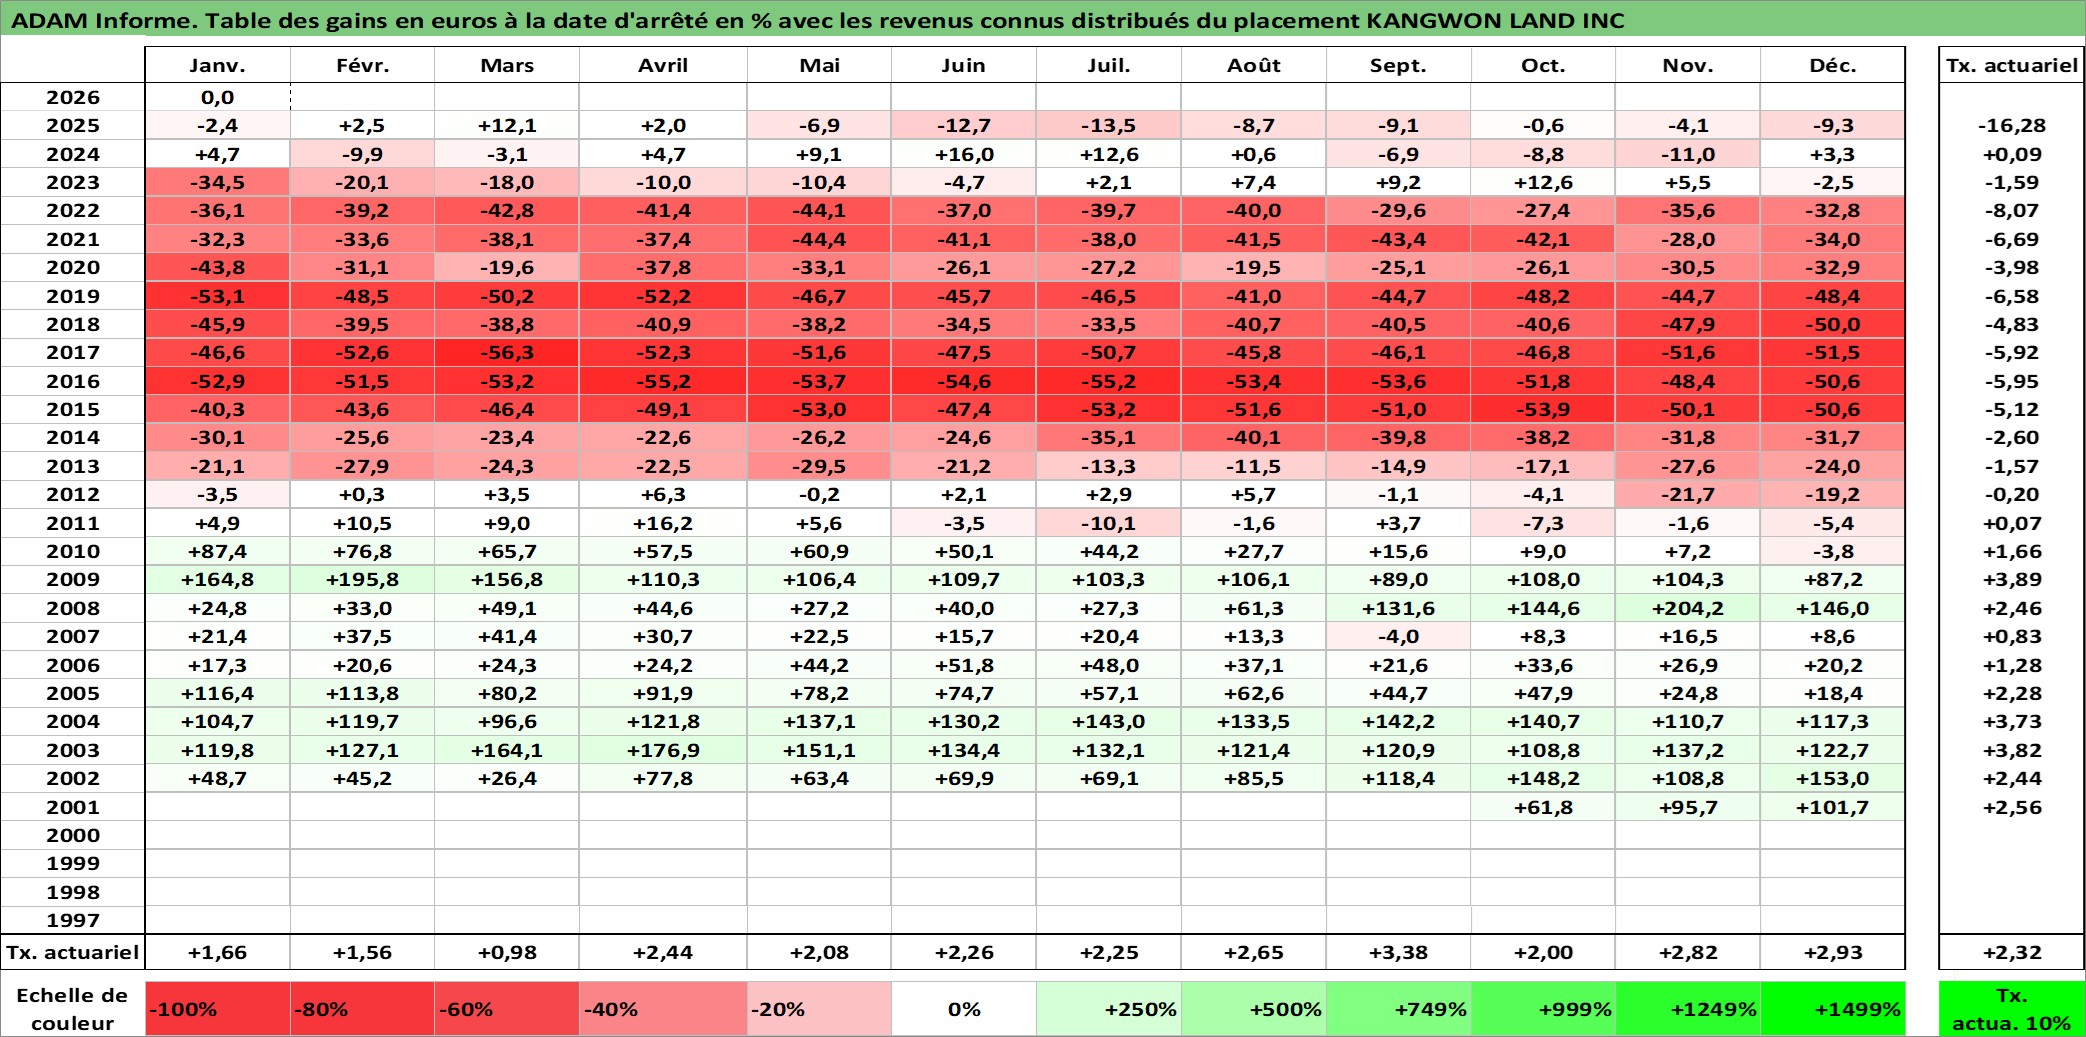Screen dimensions: 2086x1037
Task: Select the 2001 row label
Action: tap(72, 807)
